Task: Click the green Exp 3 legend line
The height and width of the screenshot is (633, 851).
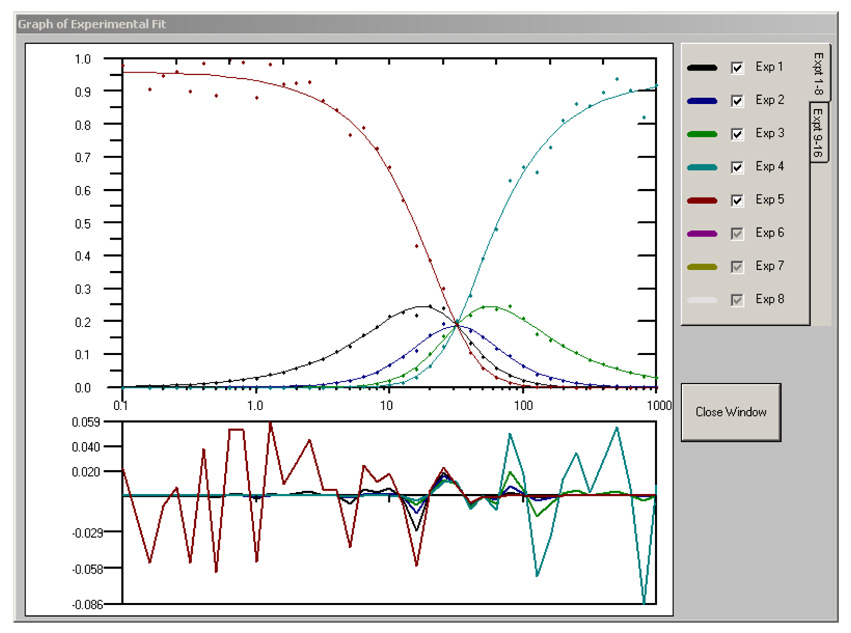Action: pos(702,134)
